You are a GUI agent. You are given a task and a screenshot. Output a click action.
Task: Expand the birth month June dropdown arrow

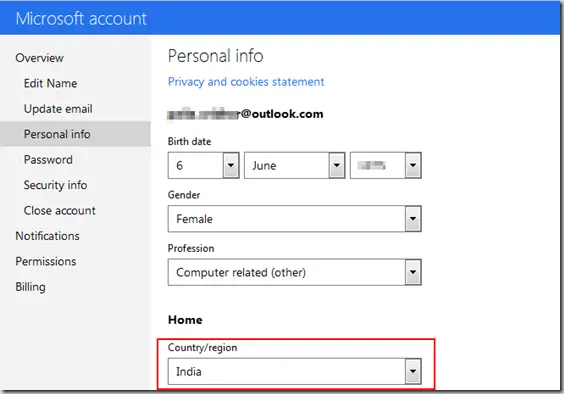(x=337, y=166)
